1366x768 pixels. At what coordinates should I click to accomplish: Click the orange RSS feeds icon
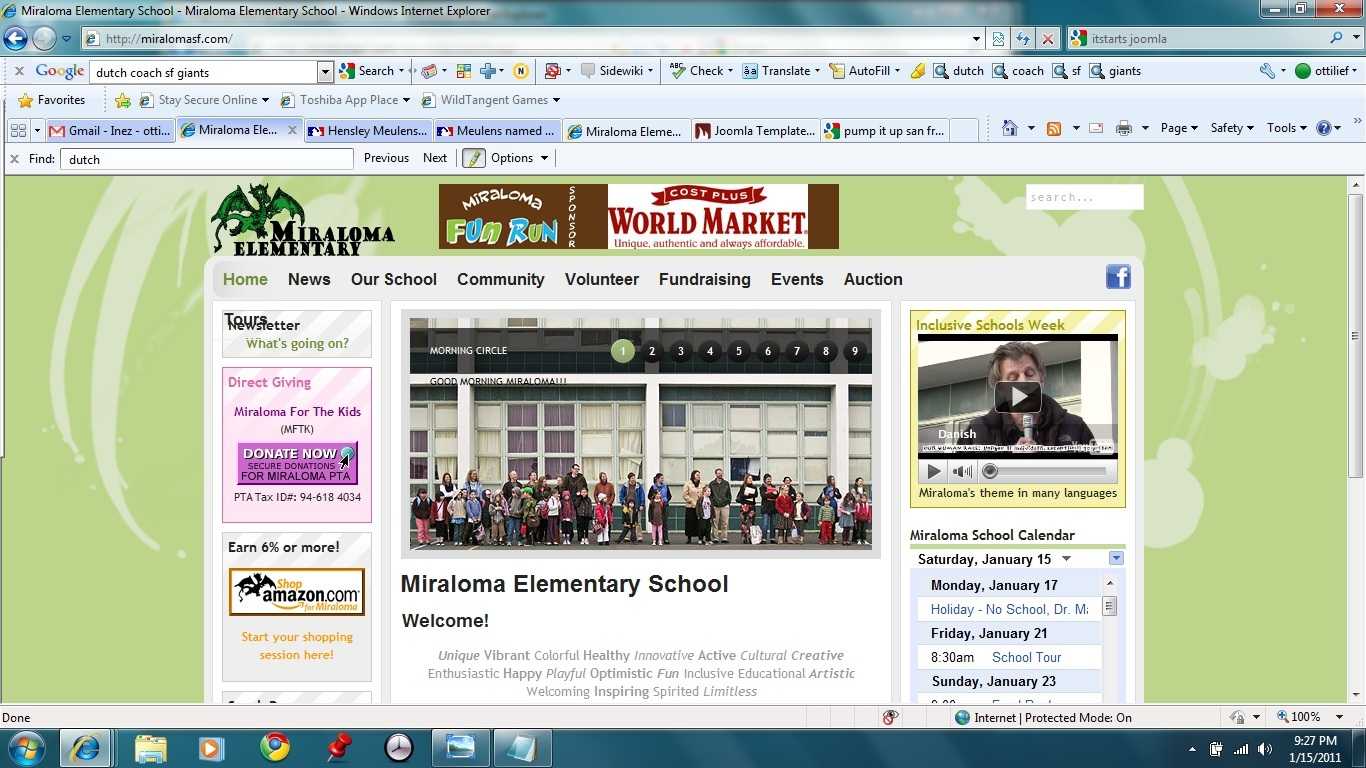[1053, 128]
